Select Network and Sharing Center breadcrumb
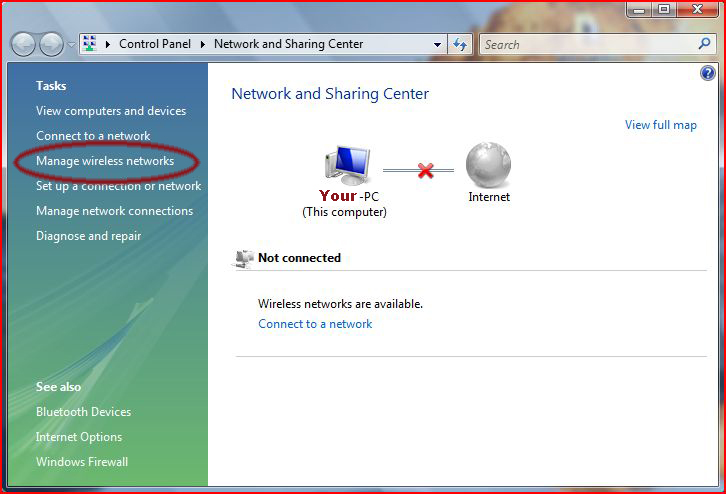 click(288, 44)
